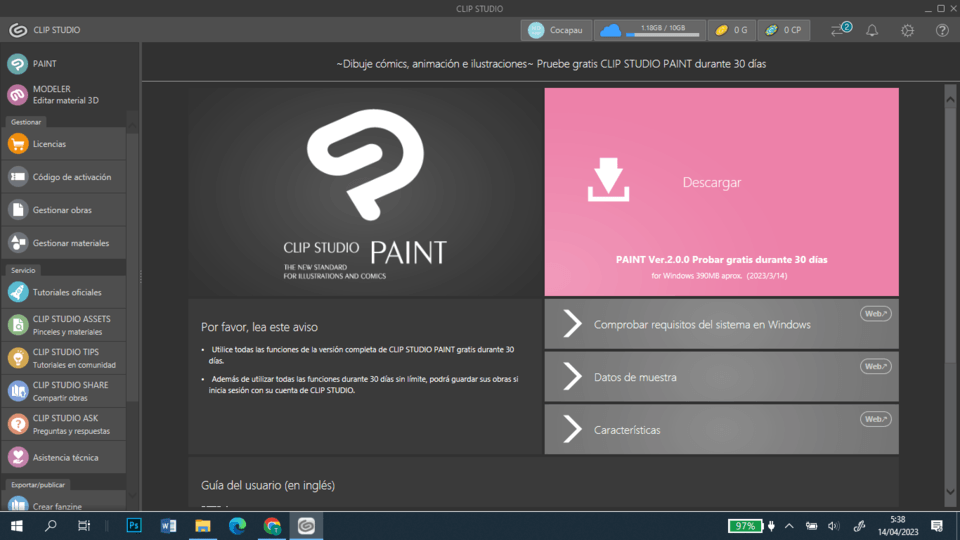Screen dimensions: 960x540
Task: Open Photoshop from taskbar
Action: 133,526
